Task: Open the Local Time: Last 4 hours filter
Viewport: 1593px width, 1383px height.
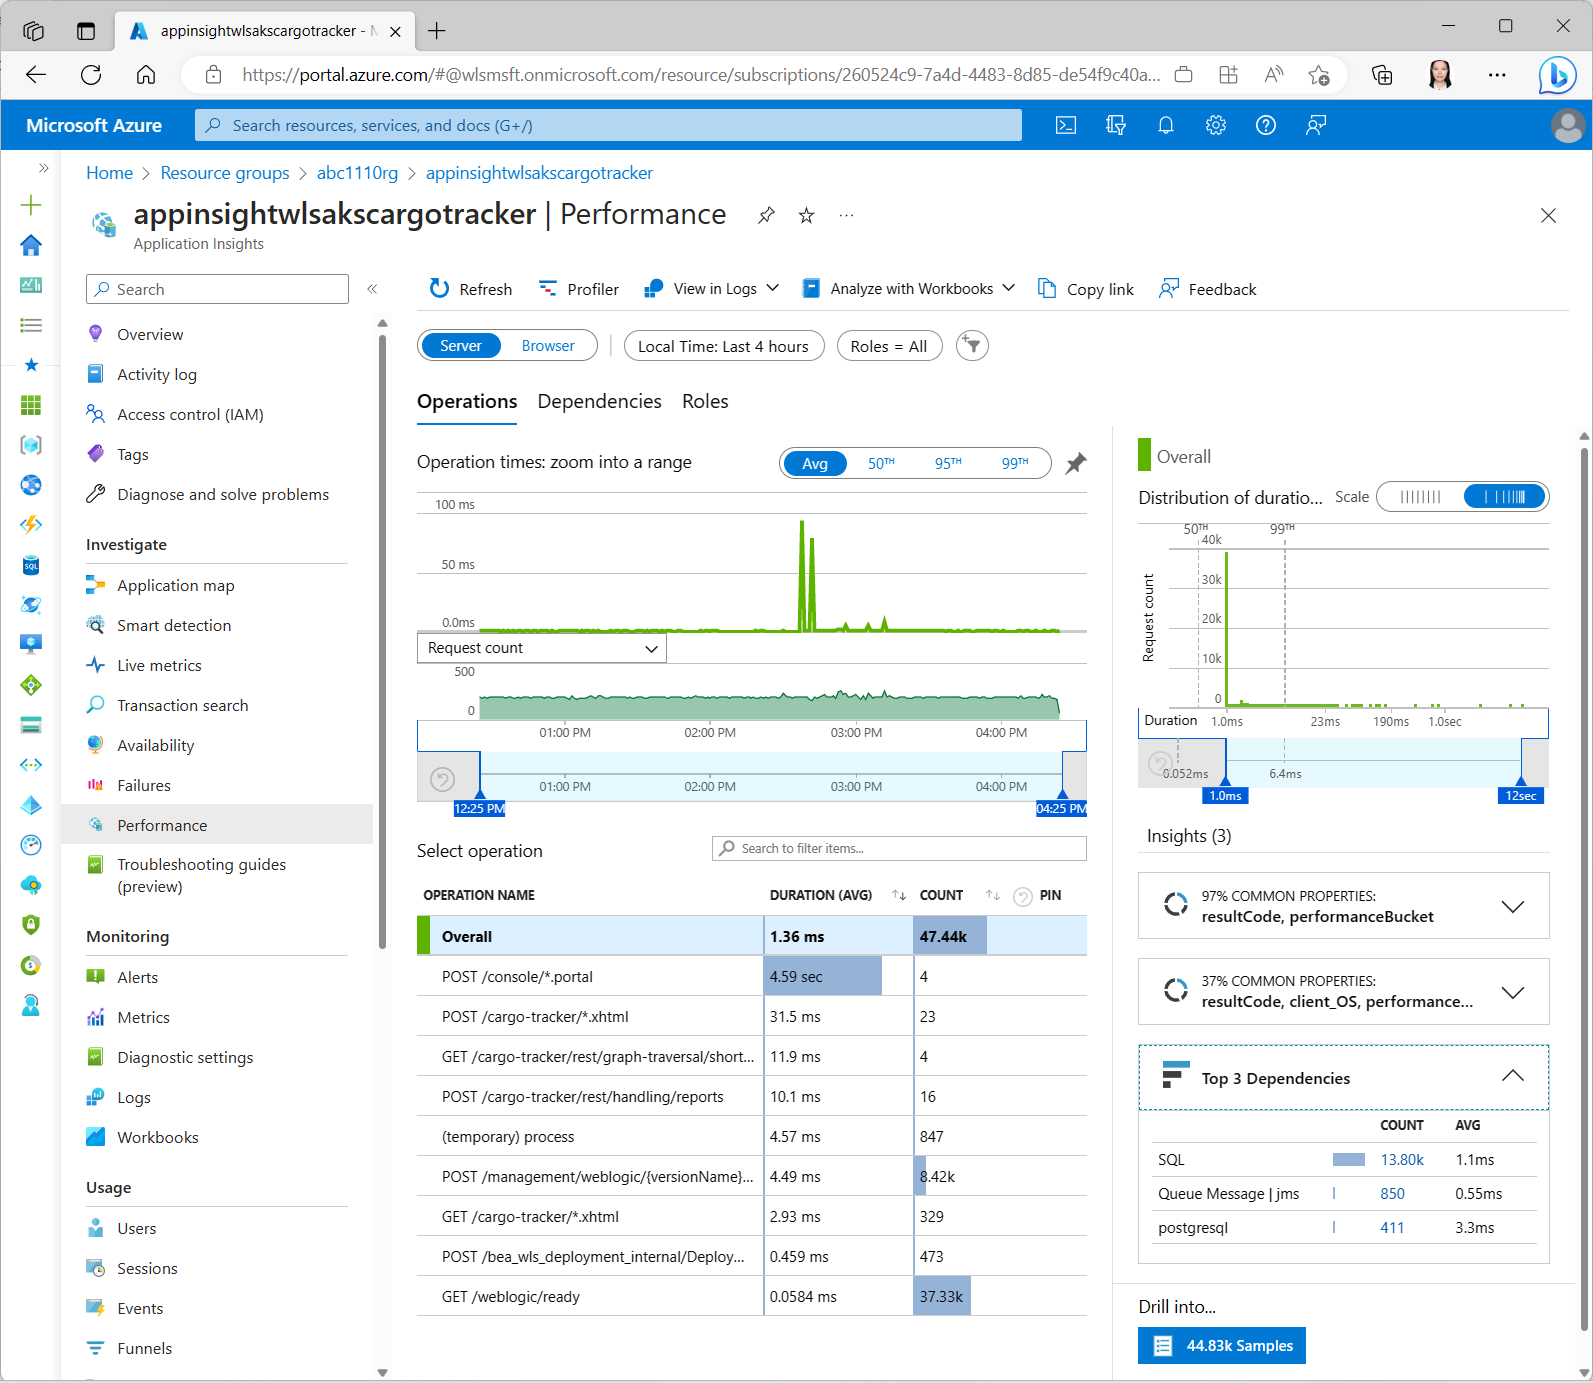Action: click(724, 346)
